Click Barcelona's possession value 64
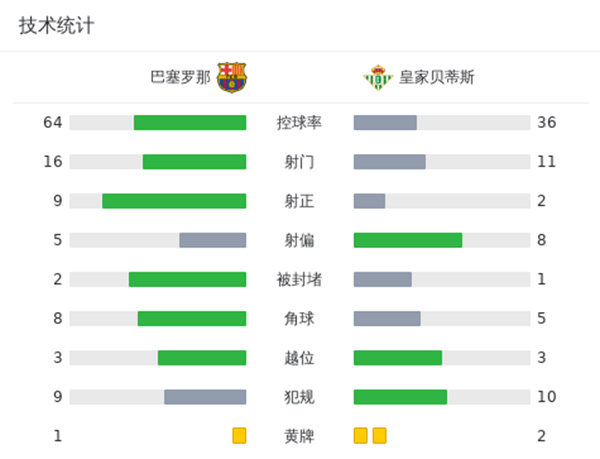The image size is (600, 459). click(53, 123)
